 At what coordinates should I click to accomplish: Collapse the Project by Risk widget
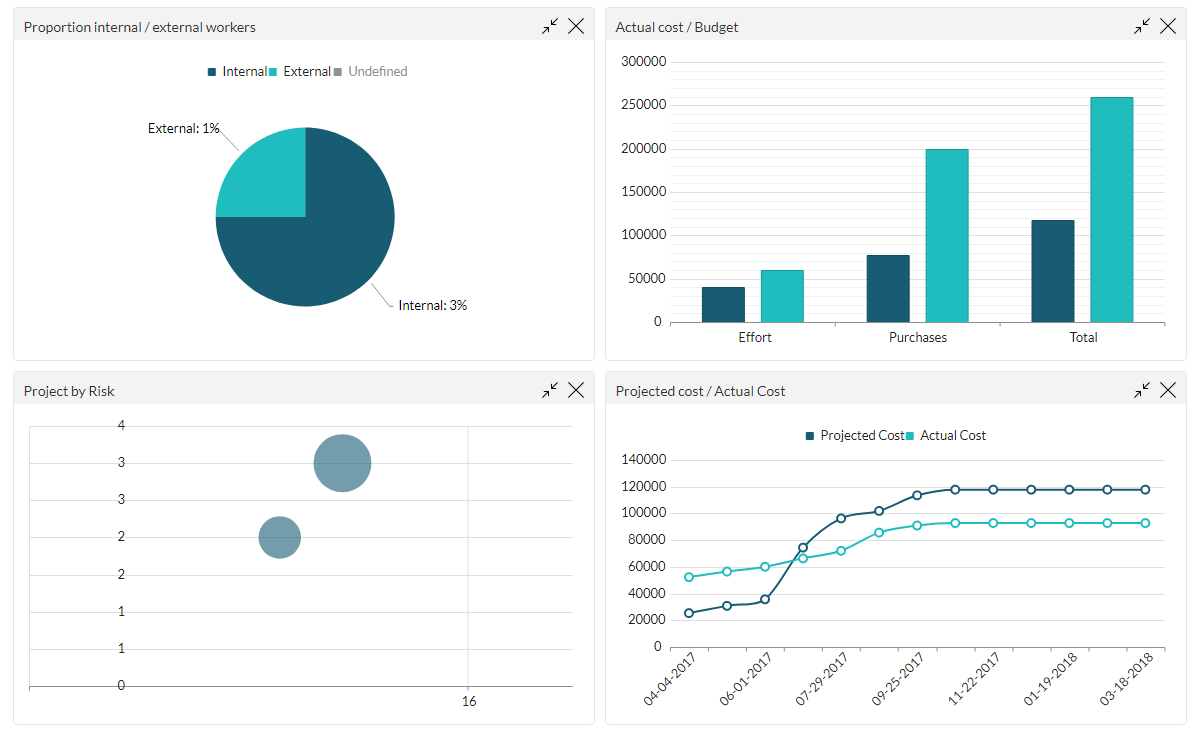(x=549, y=390)
